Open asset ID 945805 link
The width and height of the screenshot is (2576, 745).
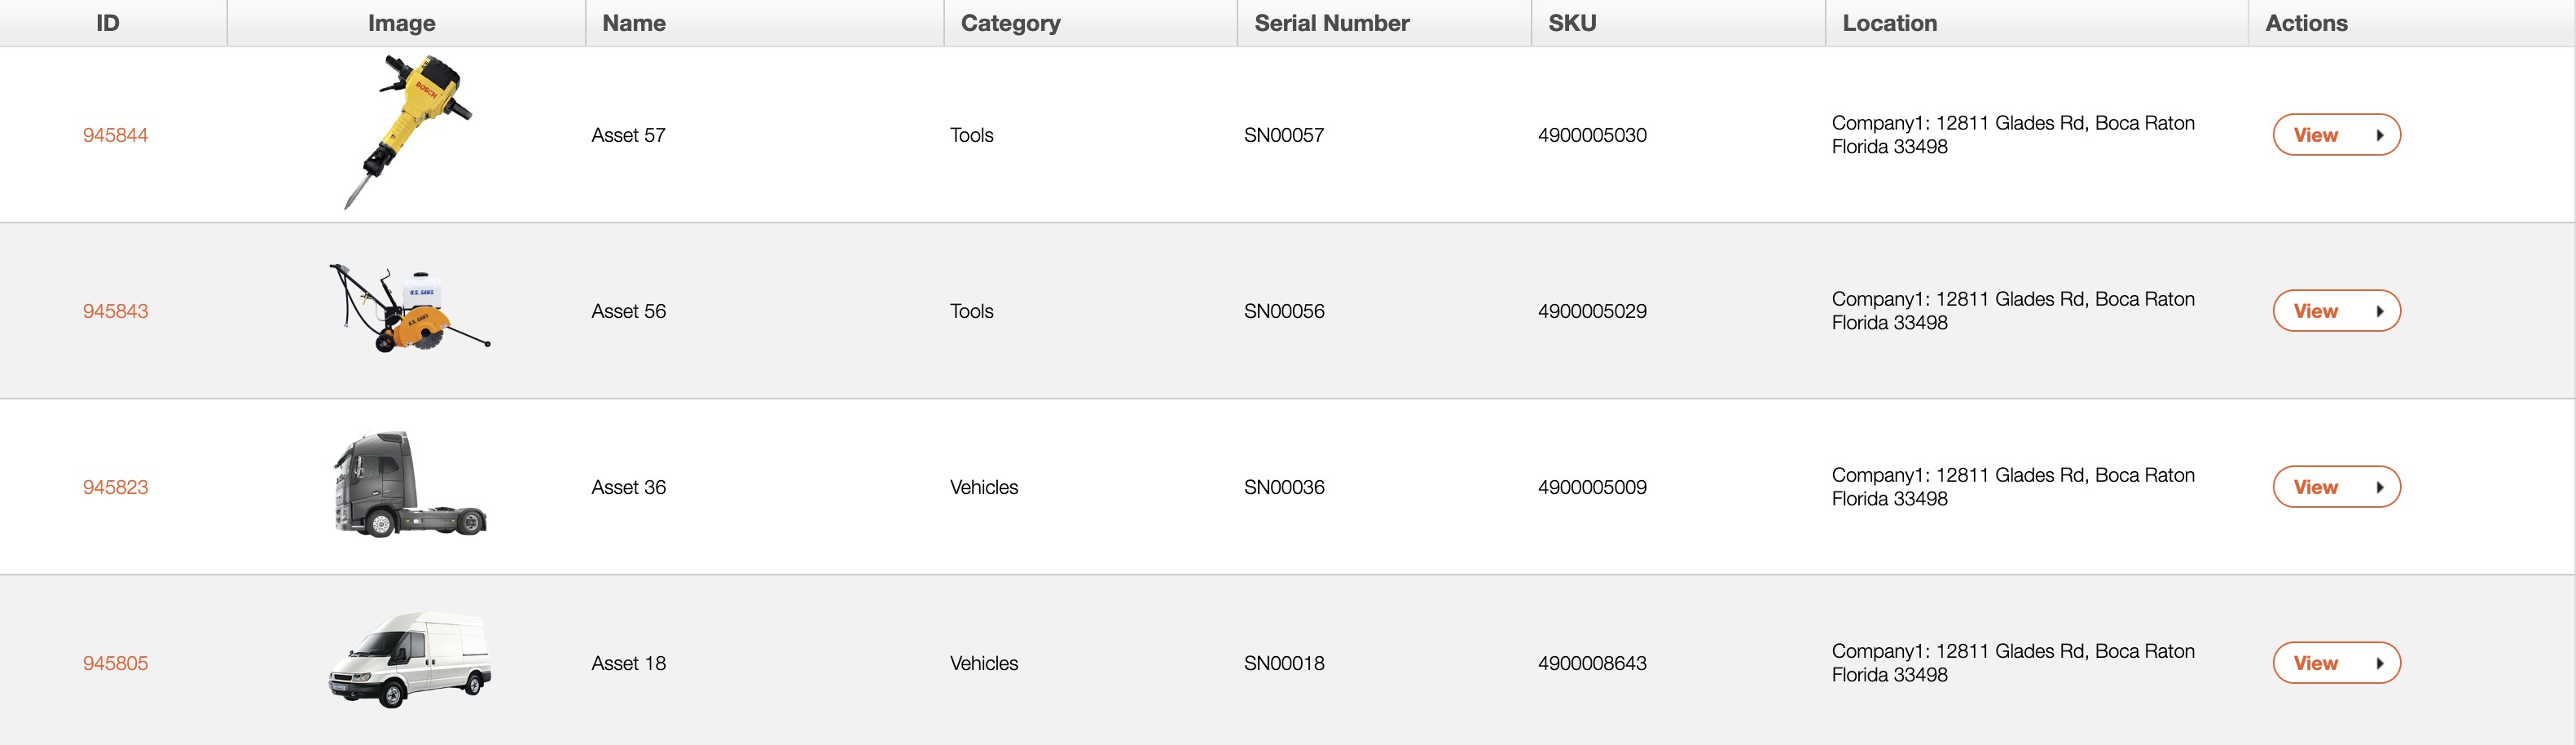point(115,663)
